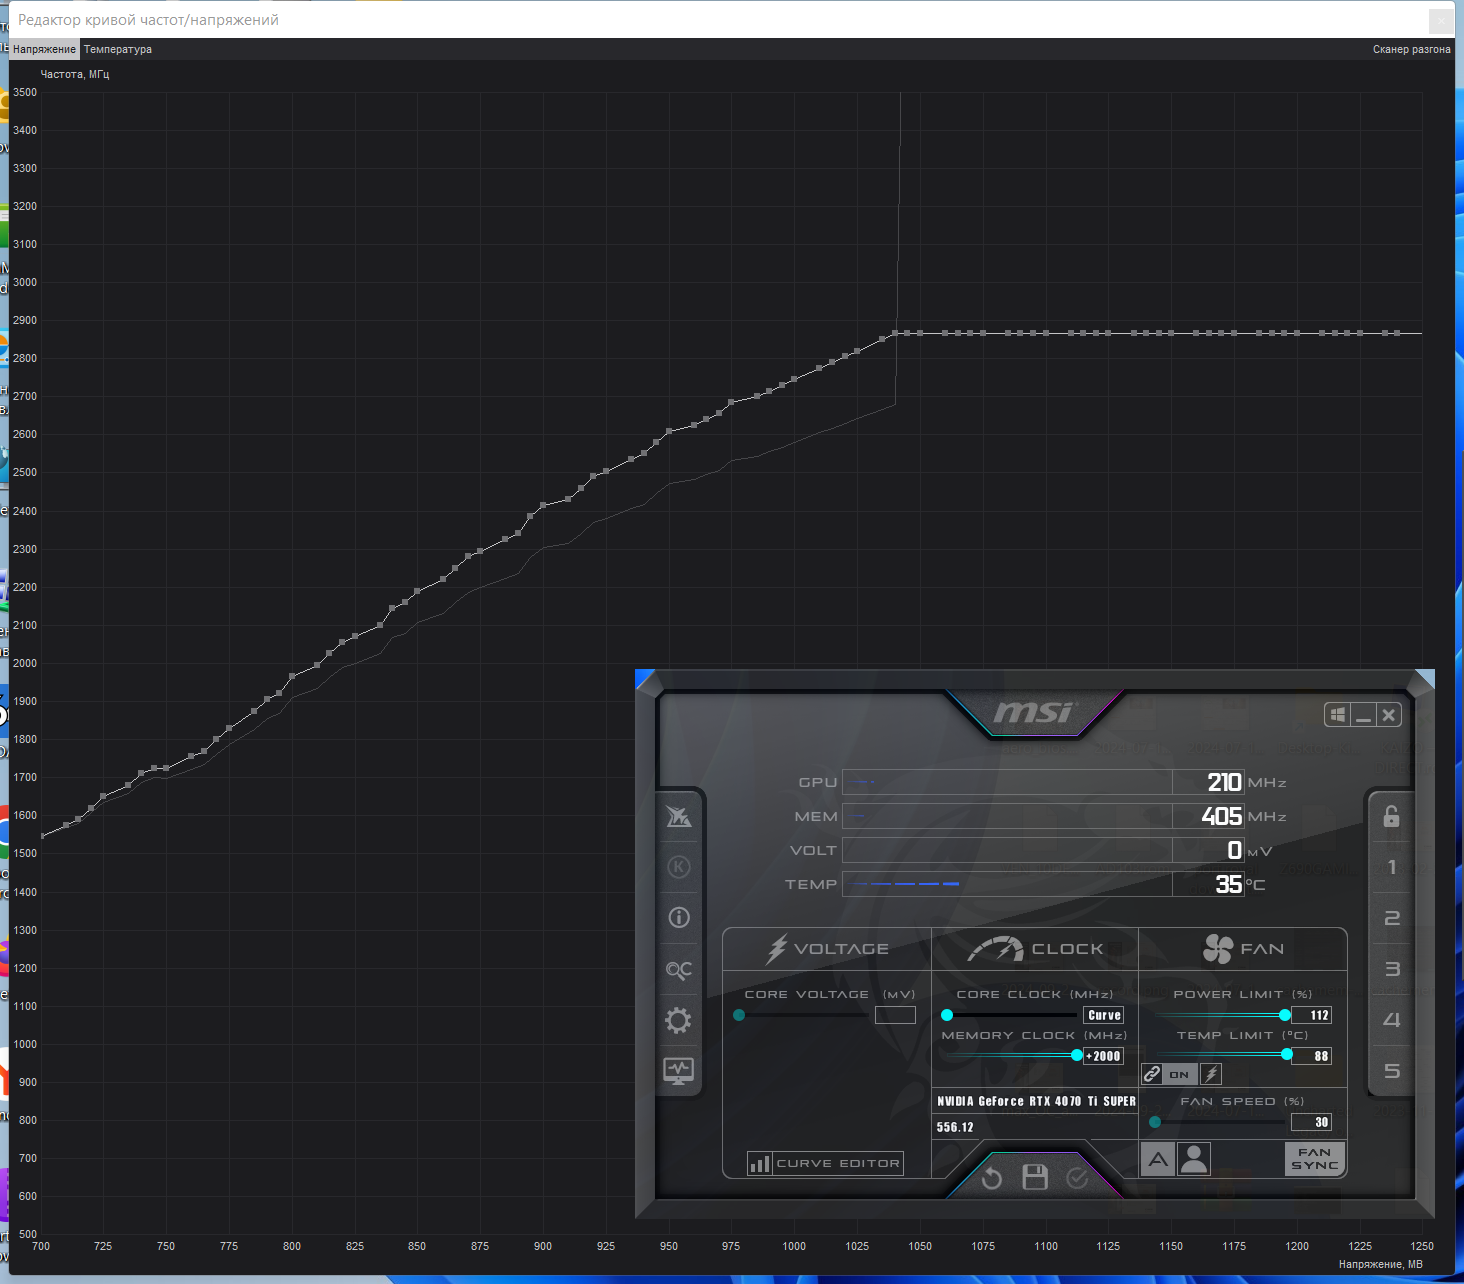
Task: Select profile slot 5
Action: tap(1391, 1071)
